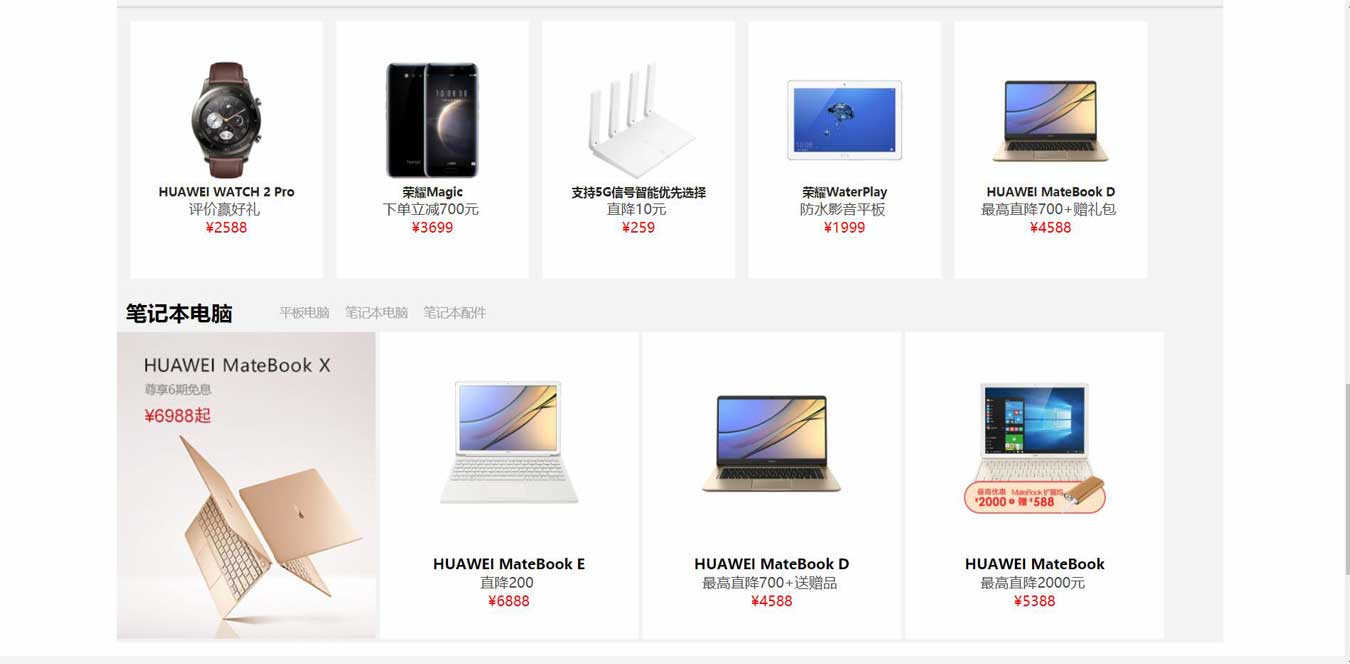
Task: Open the 荣耀WaterPlay title link
Action: tap(844, 192)
